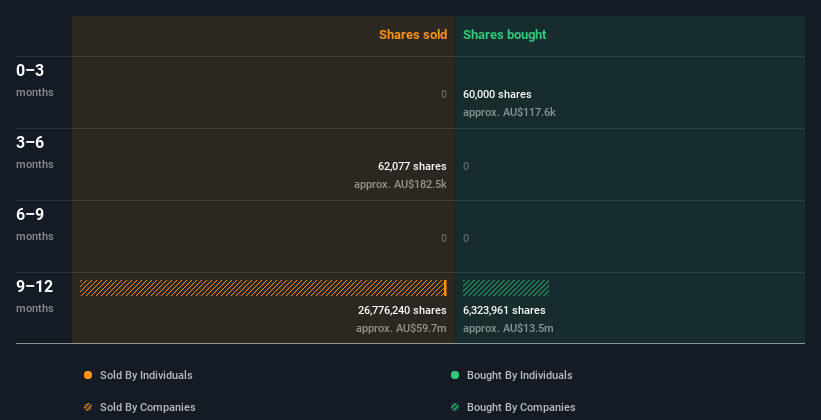Click the 0 sold value in 6–9 months
821x420 pixels.
point(444,238)
